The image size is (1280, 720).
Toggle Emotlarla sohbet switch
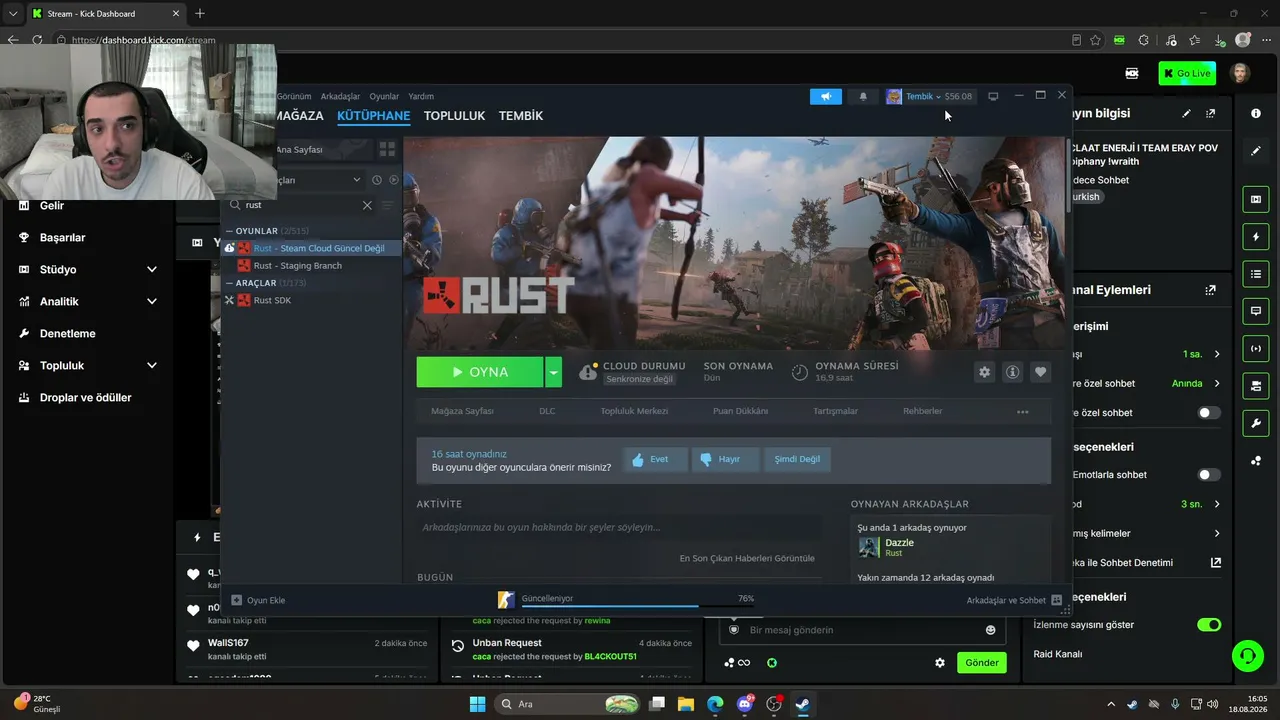[x=1209, y=475]
